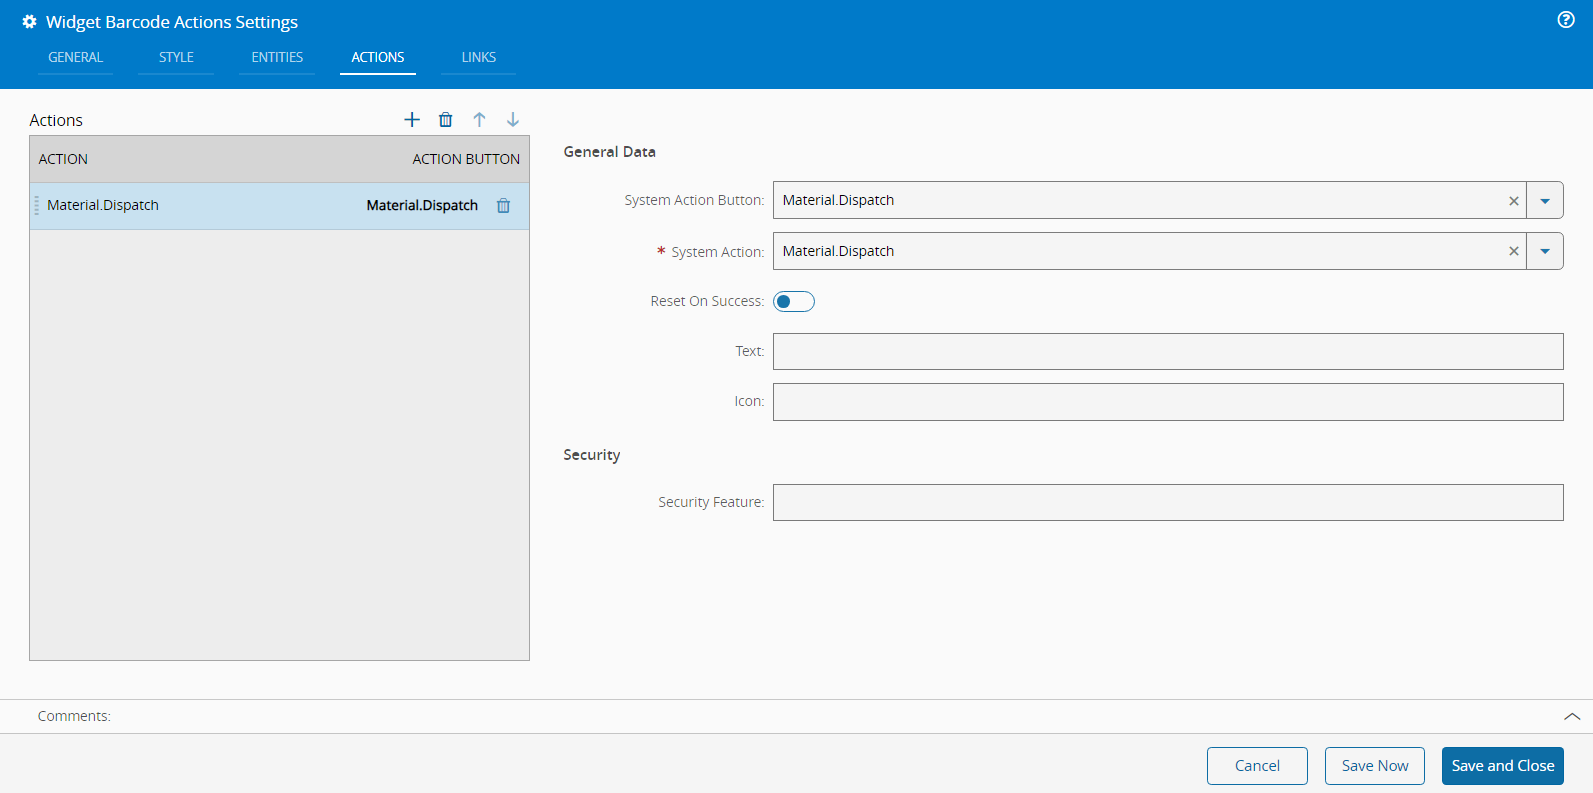Toggle Reset On Success switch
The image size is (1593, 793).
click(x=794, y=302)
